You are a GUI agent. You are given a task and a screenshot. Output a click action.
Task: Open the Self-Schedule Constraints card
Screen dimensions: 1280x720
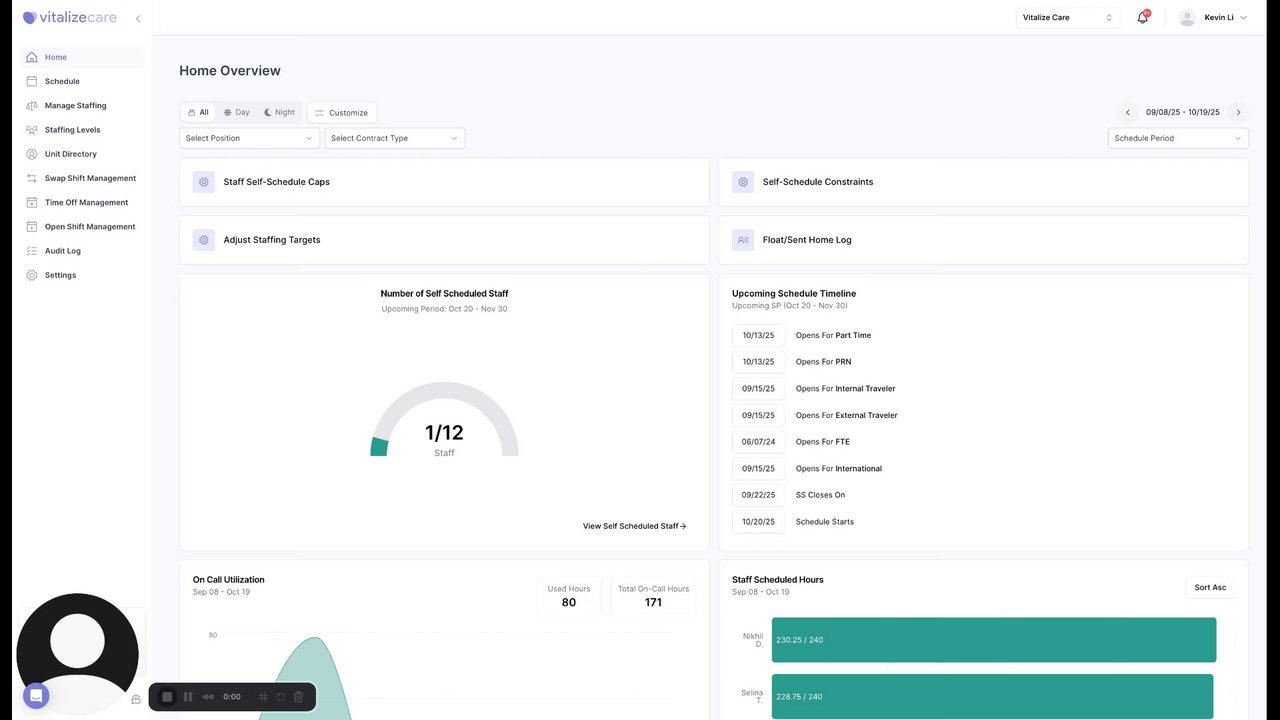(984, 182)
